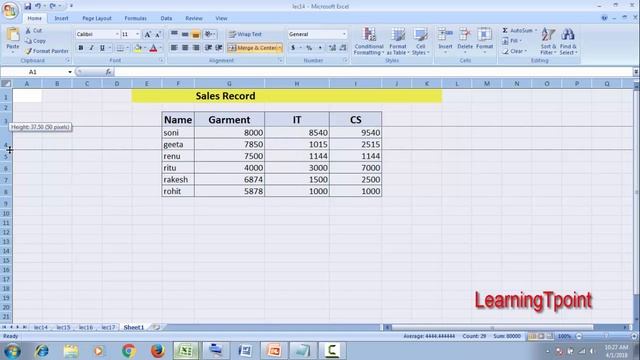Open Format as Table gallery
The height and width of the screenshot is (360, 640).
(398, 41)
